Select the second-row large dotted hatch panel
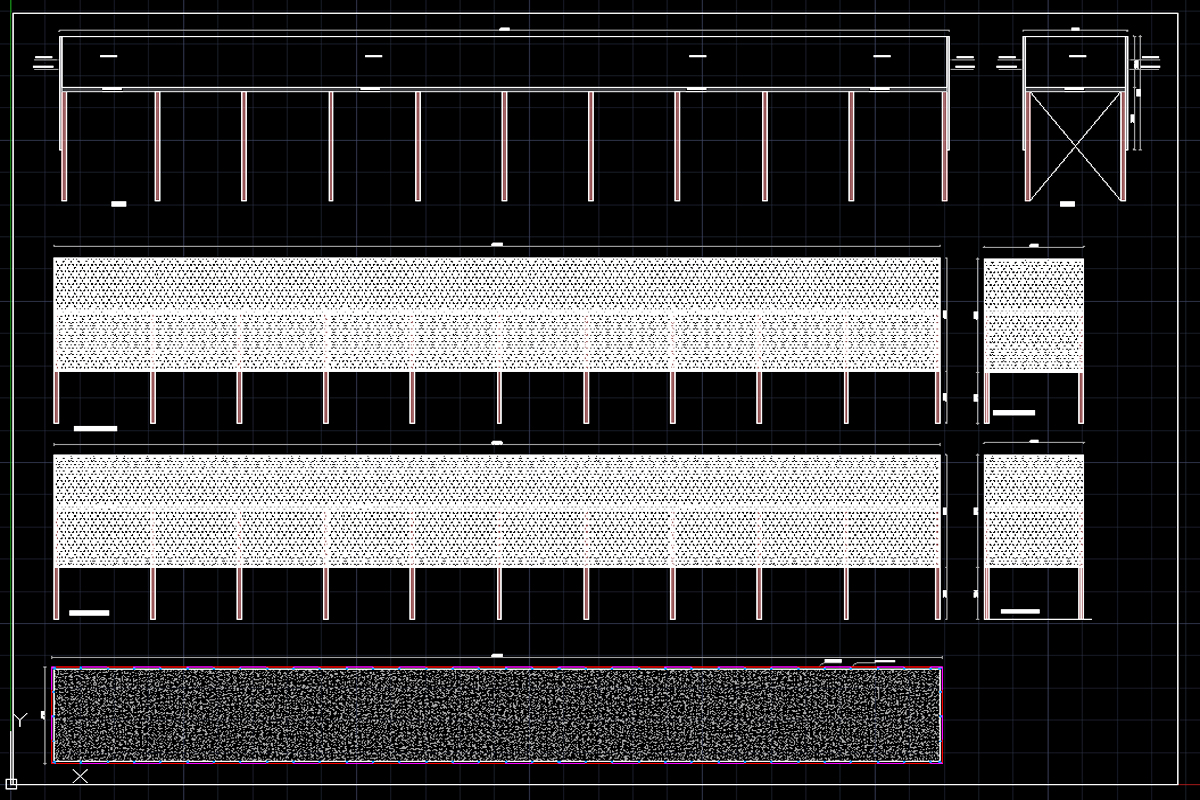Image resolution: width=1200 pixels, height=800 pixels. coord(497,314)
